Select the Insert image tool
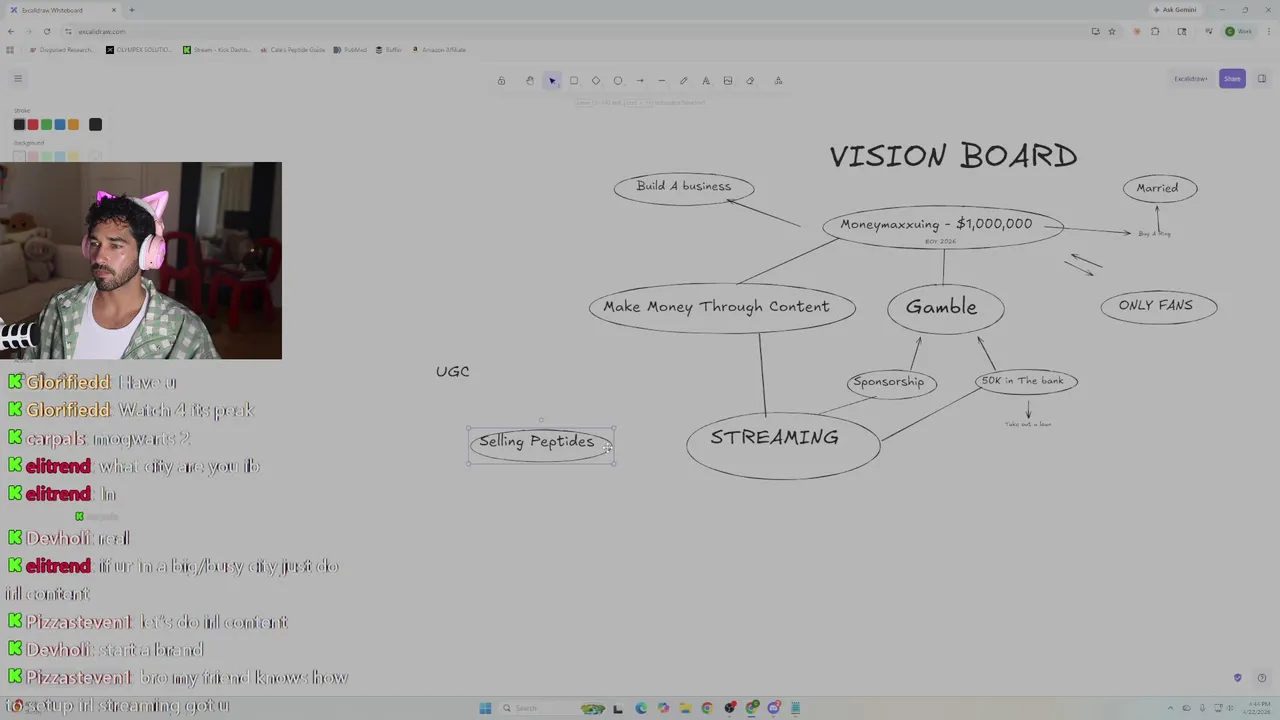 [728, 81]
